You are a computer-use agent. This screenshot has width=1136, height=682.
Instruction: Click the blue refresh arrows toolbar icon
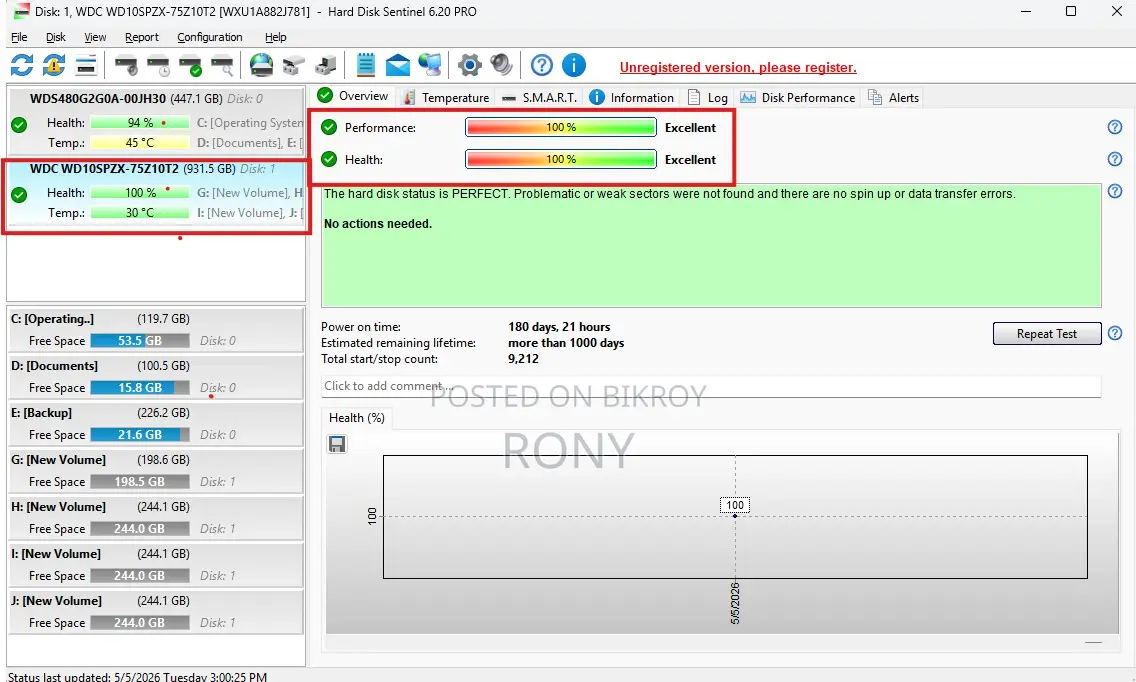(22, 65)
